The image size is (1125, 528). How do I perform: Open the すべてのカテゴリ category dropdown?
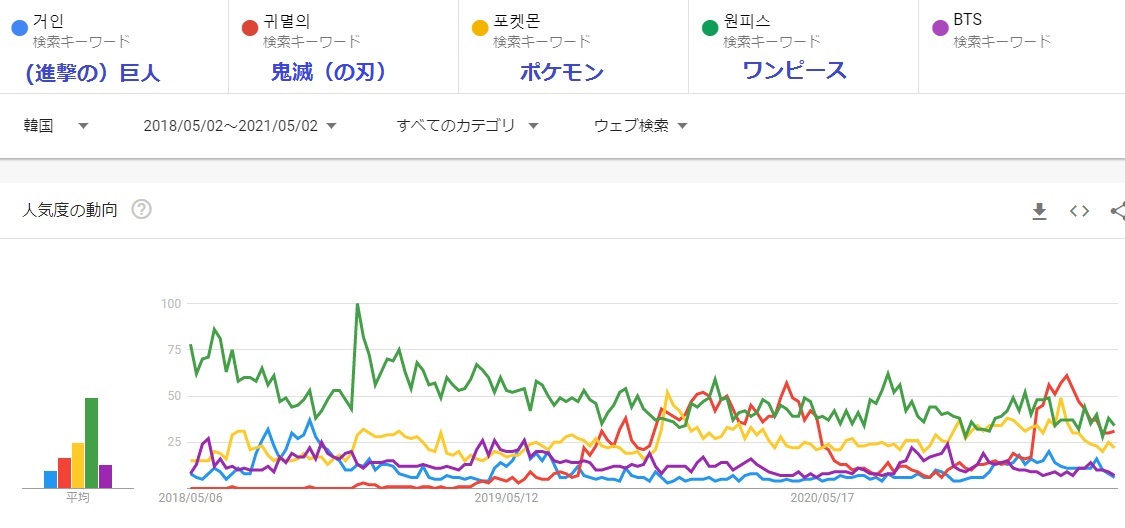pyautogui.click(x=467, y=126)
